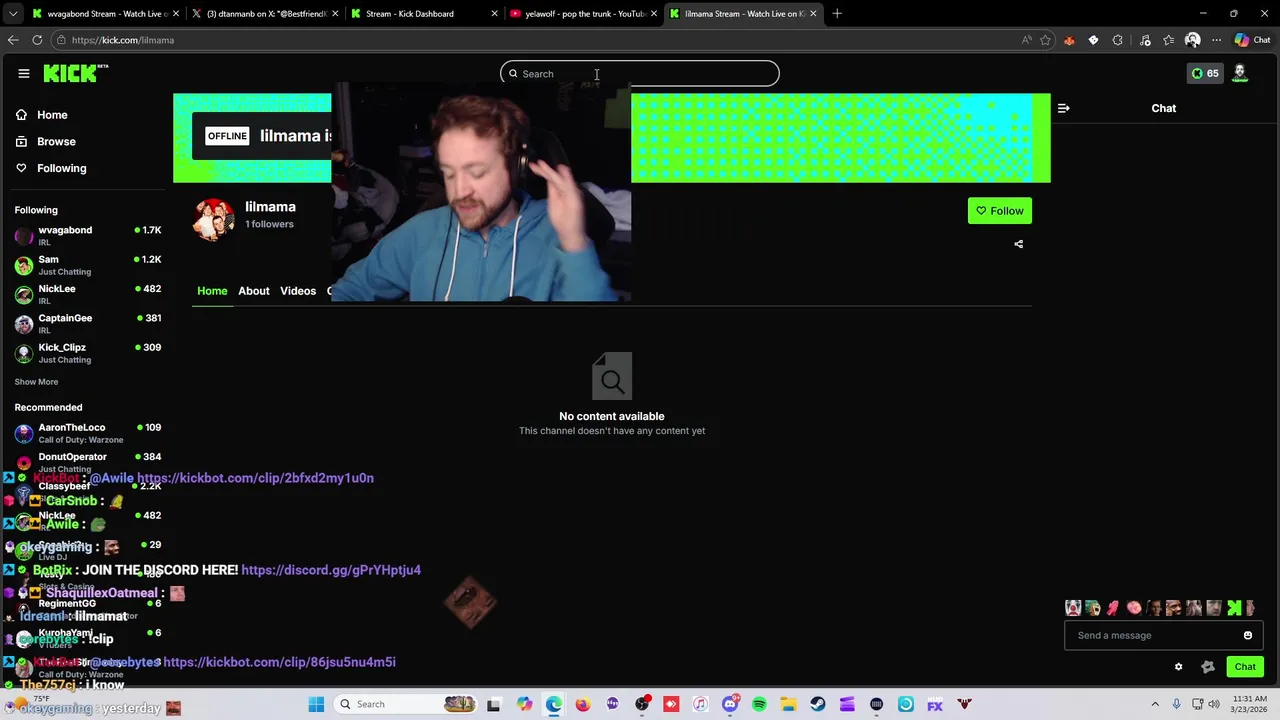Open a new browser tab
Image resolution: width=1280 pixels, height=720 pixels.
[837, 14]
